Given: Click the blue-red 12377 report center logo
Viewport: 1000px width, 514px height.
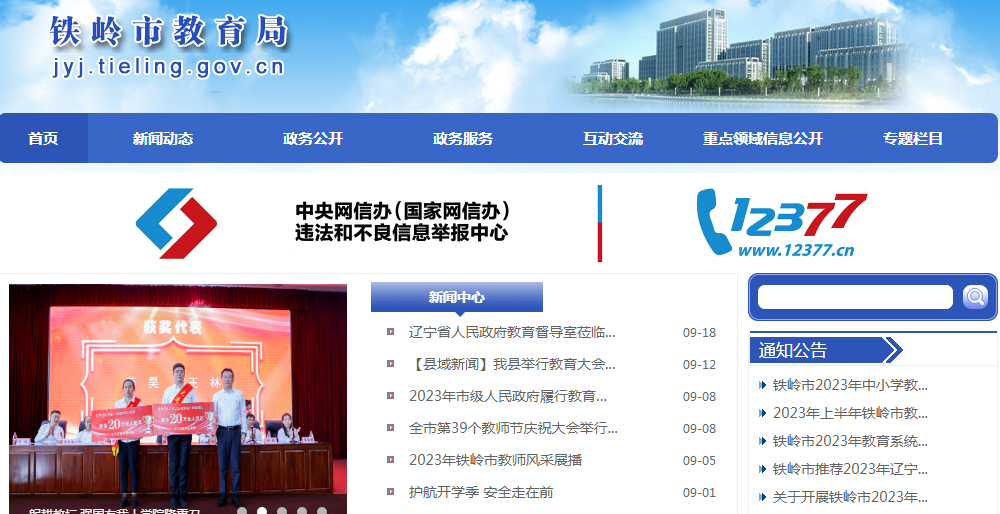Looking at the screenshot, I should pyautogui.click(x=177, y=223).
